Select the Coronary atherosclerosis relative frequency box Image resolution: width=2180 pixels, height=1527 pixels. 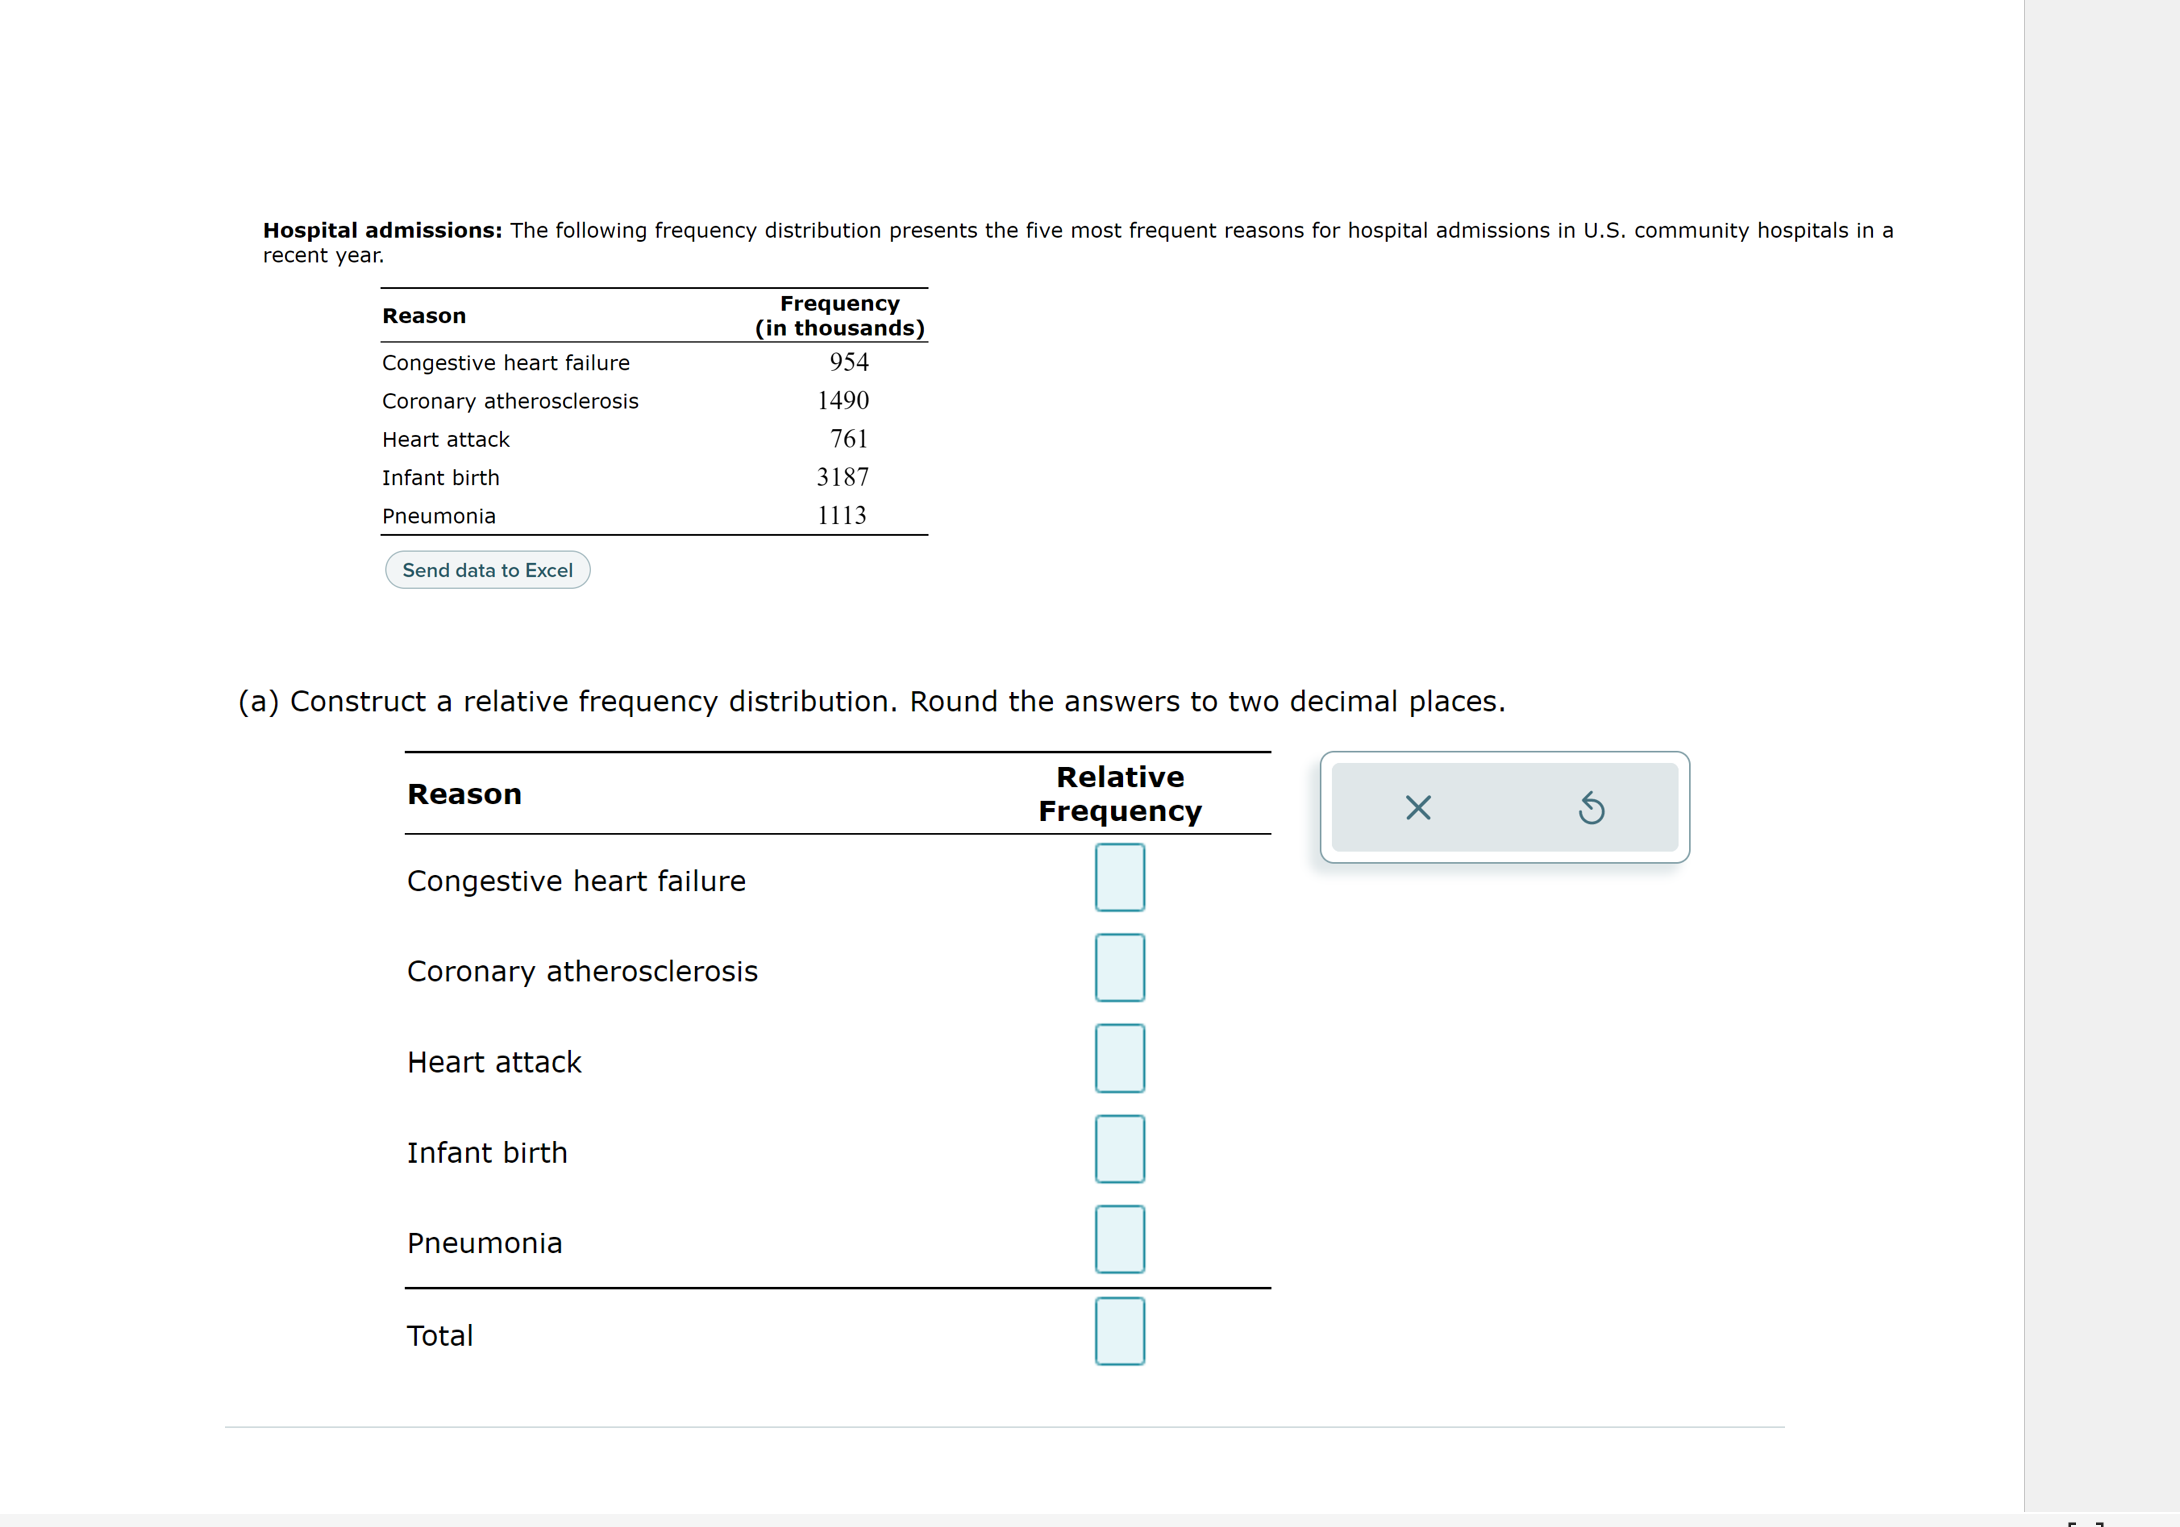tap(1119, 967)
